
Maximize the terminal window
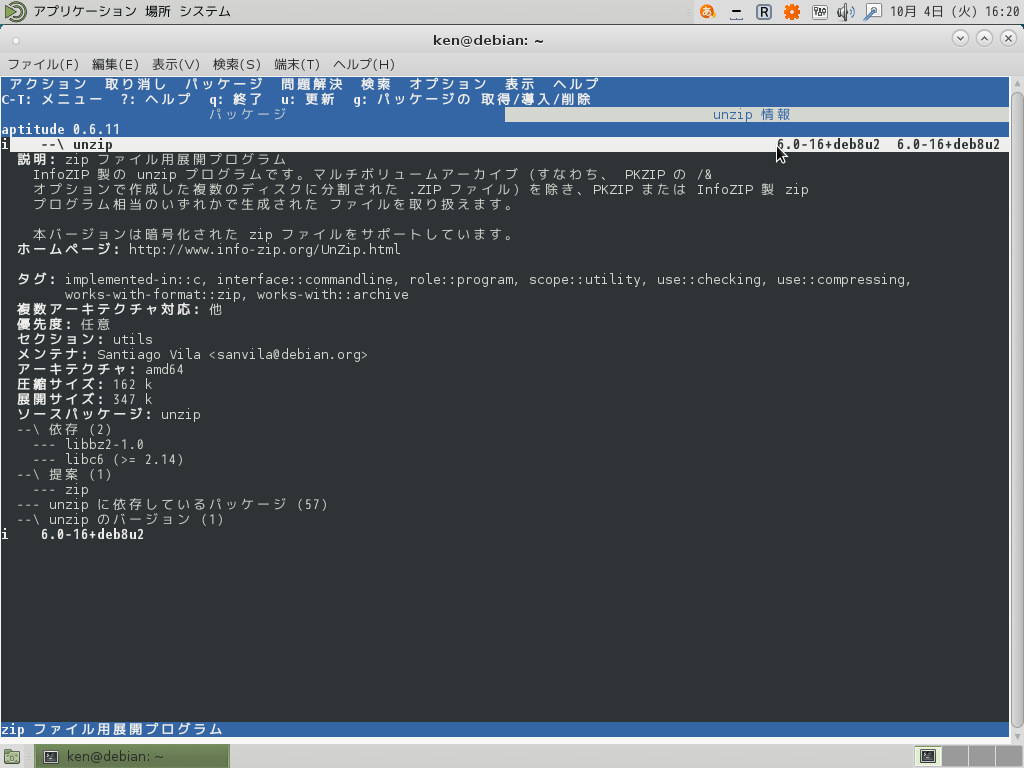984,39
